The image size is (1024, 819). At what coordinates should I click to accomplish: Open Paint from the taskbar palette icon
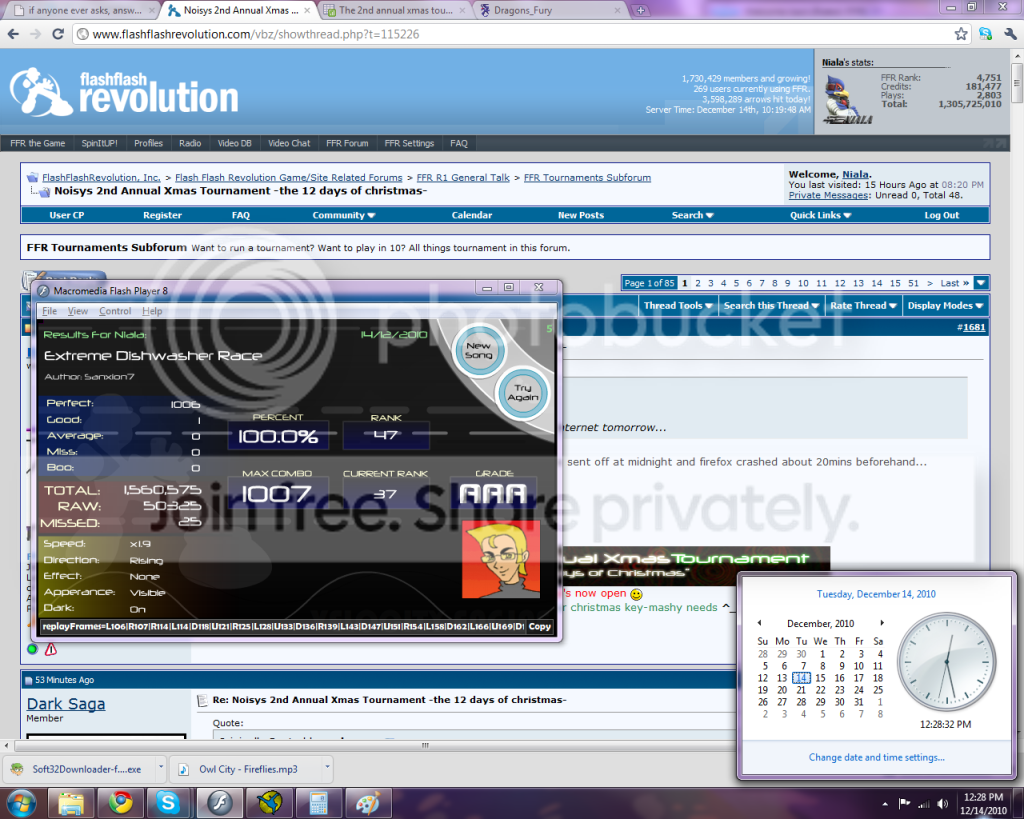pyautogui.click(x=368, y=802)
